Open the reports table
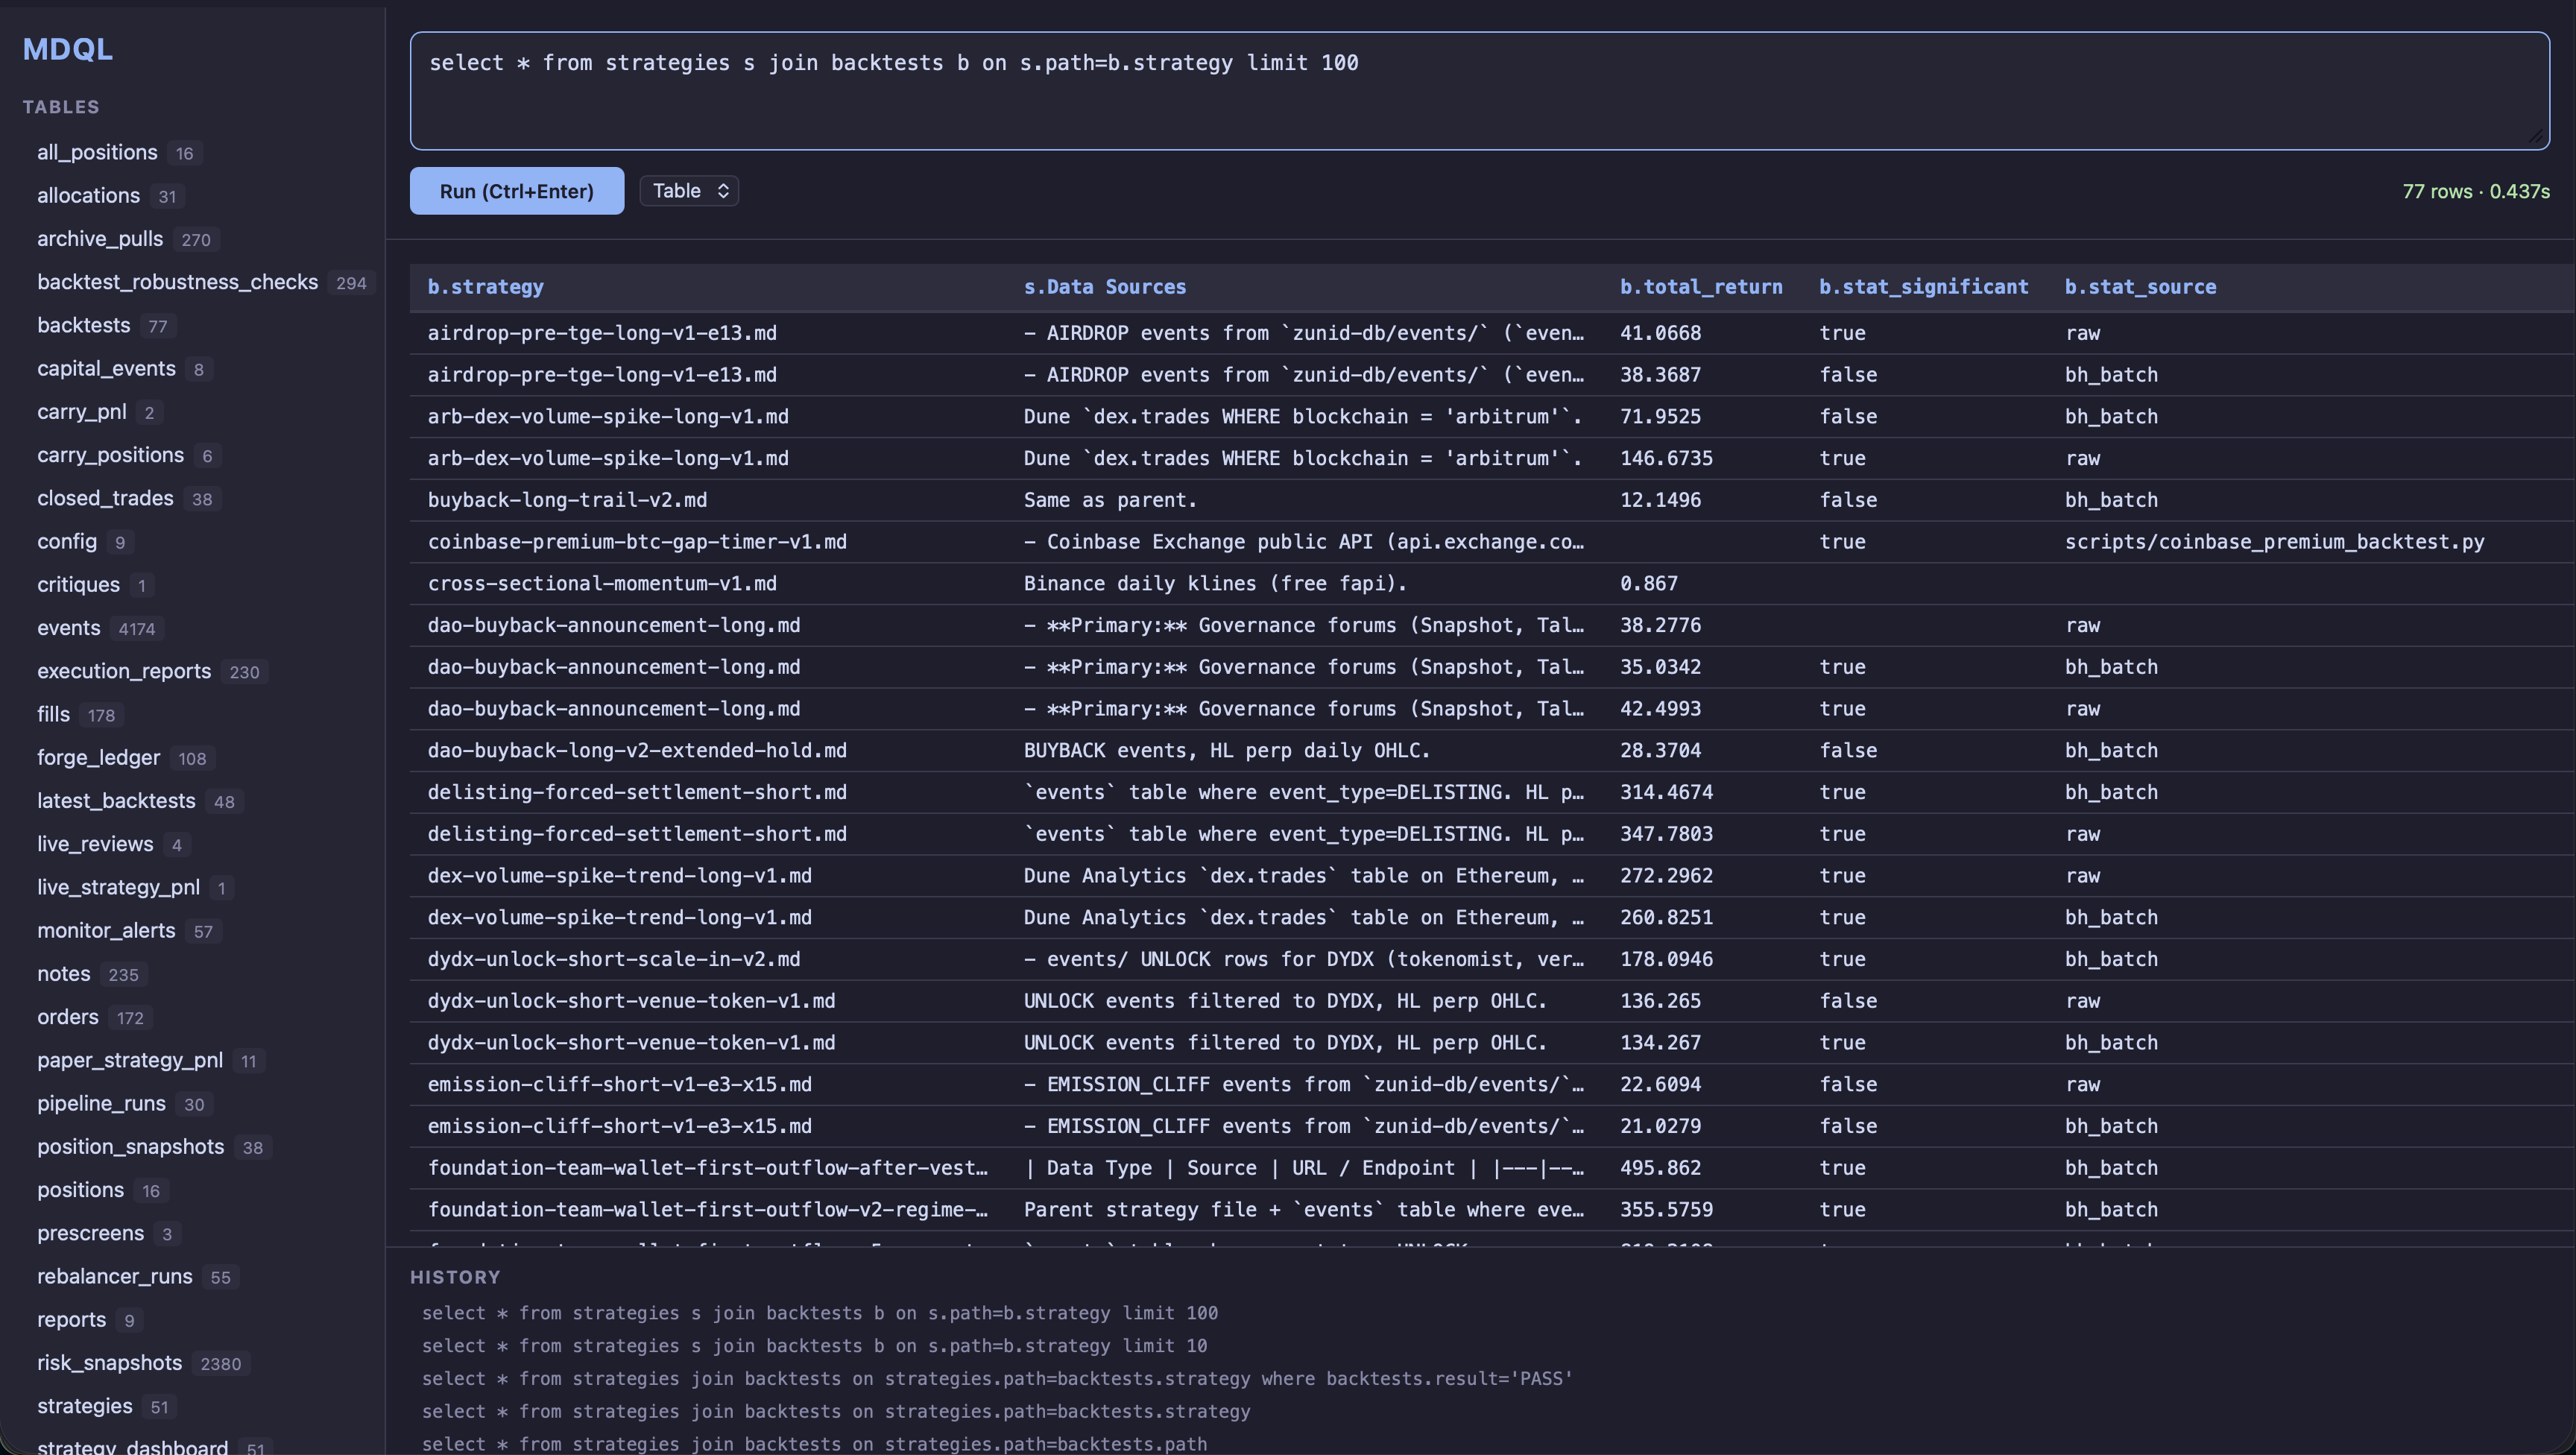Viewport: 2576px width, 1455px height. 71,1319
